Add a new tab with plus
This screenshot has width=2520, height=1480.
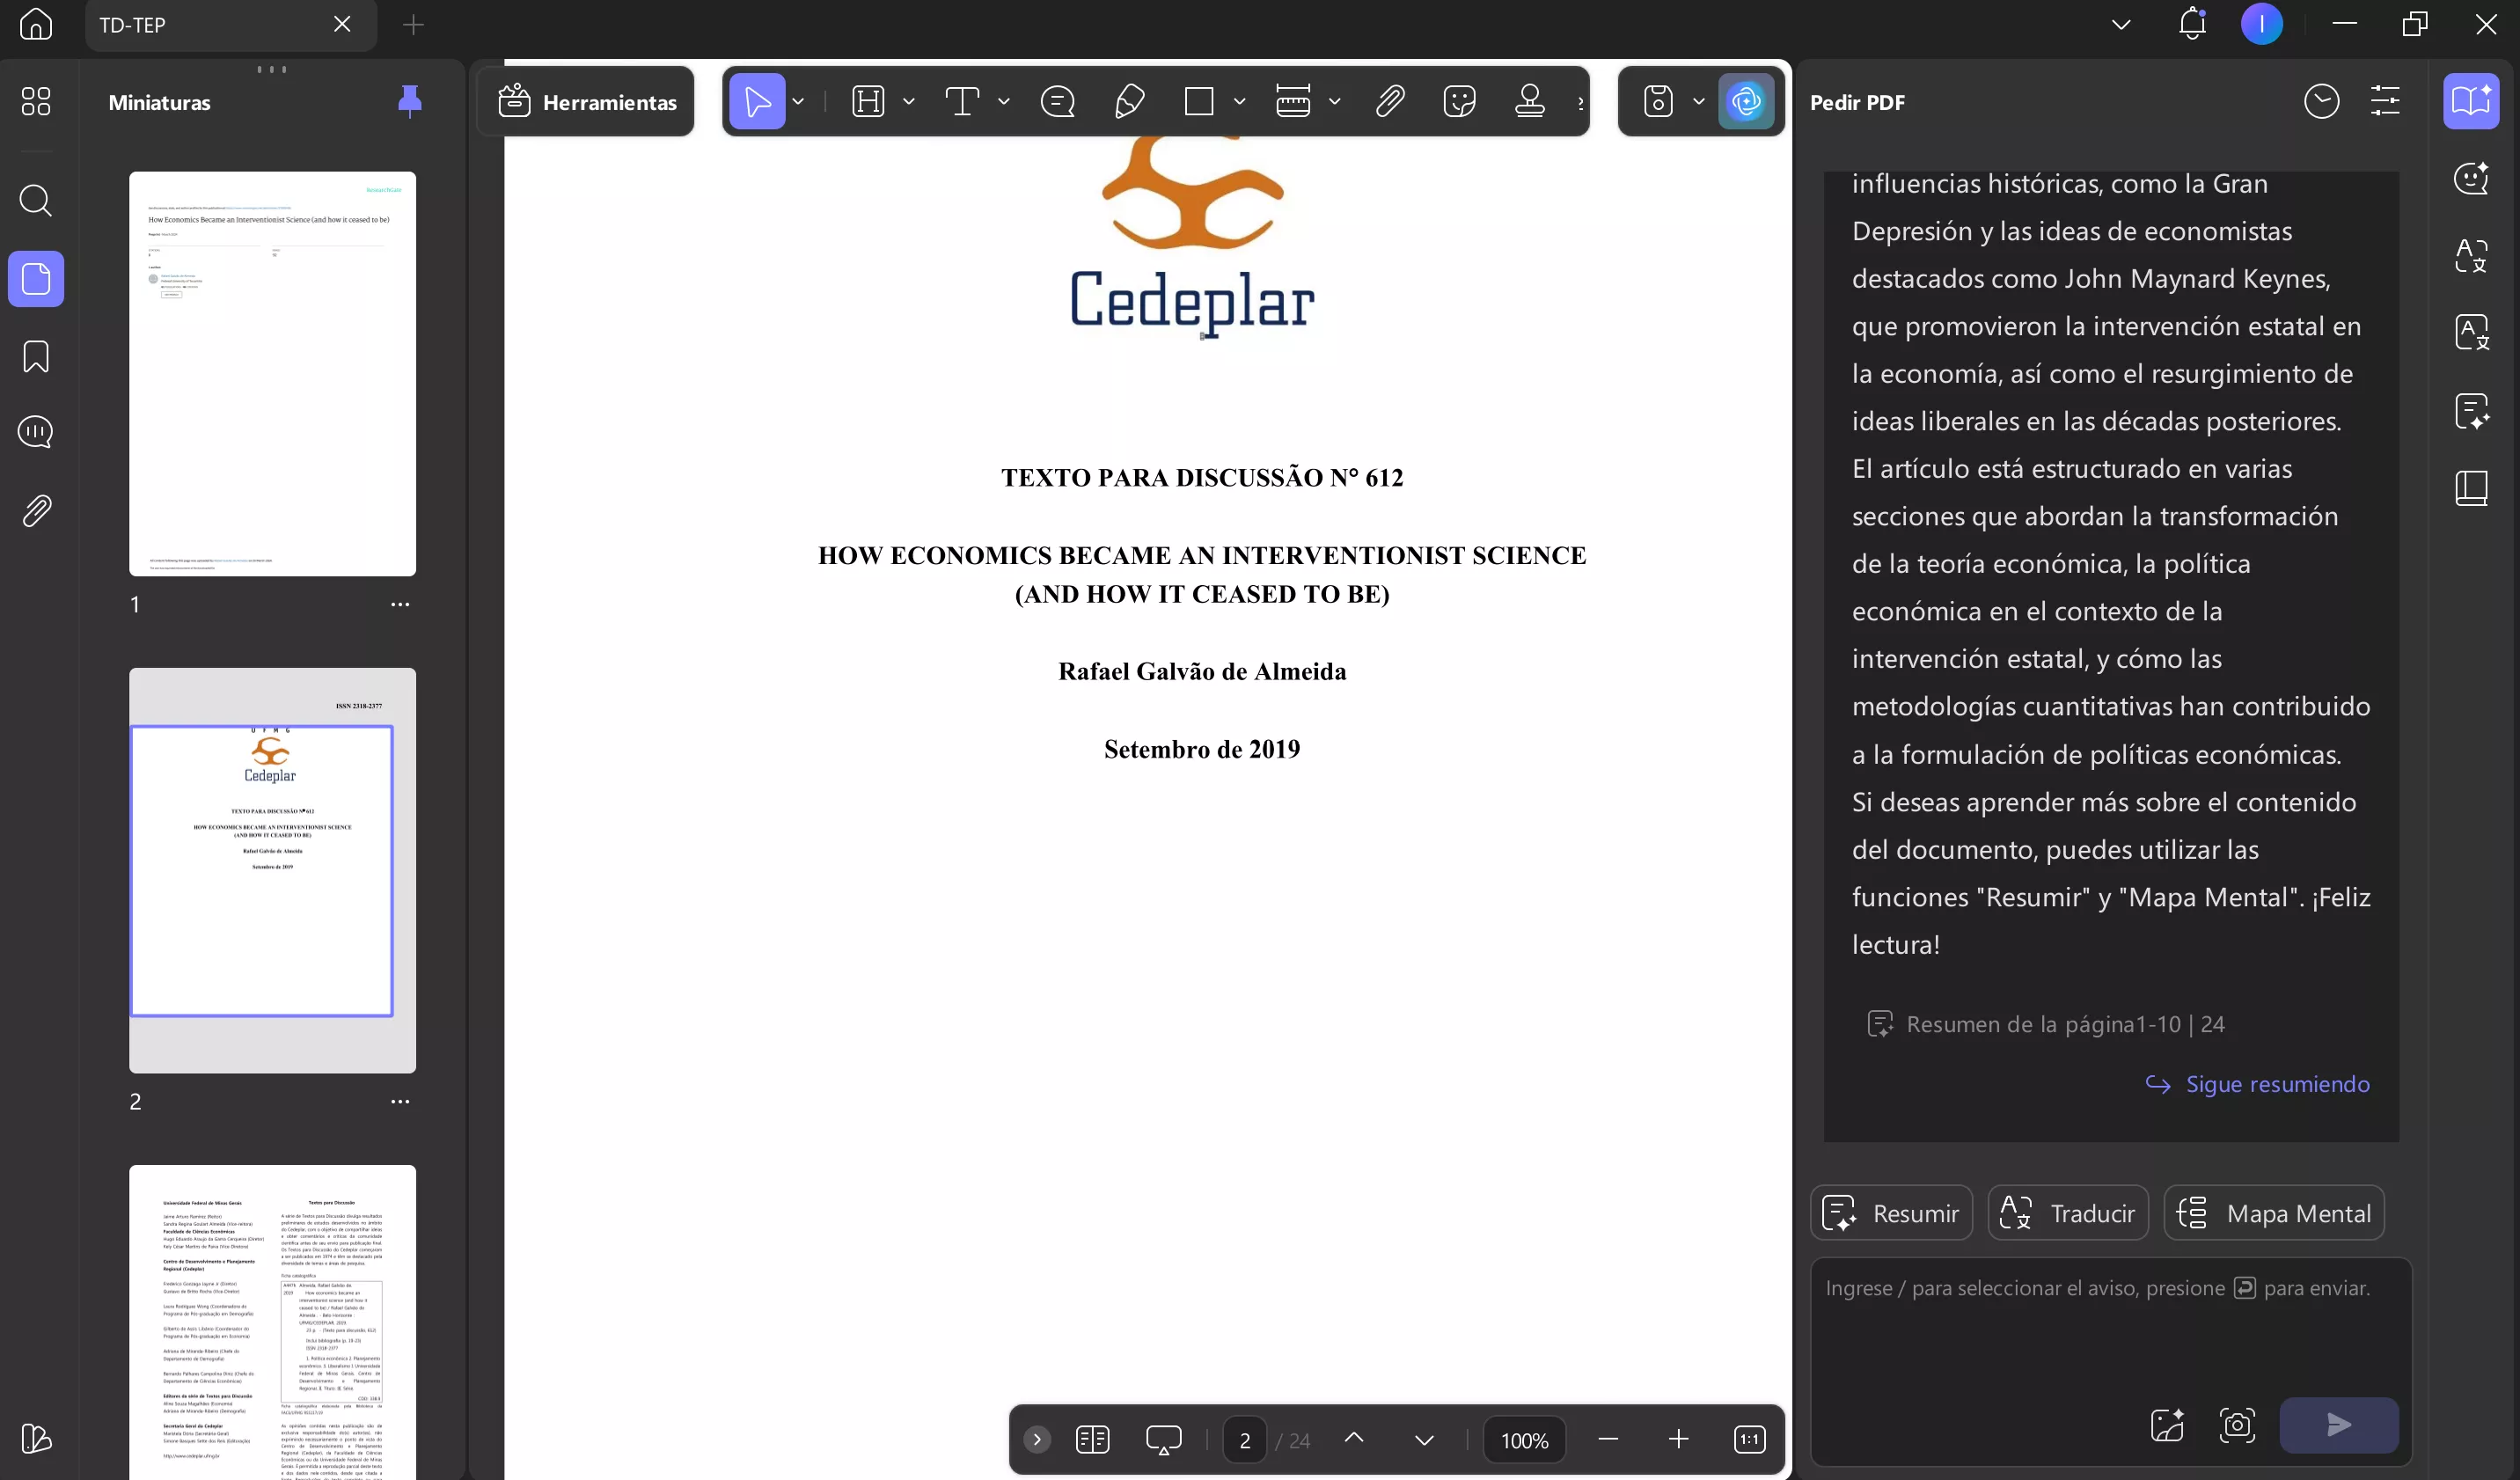413,24
